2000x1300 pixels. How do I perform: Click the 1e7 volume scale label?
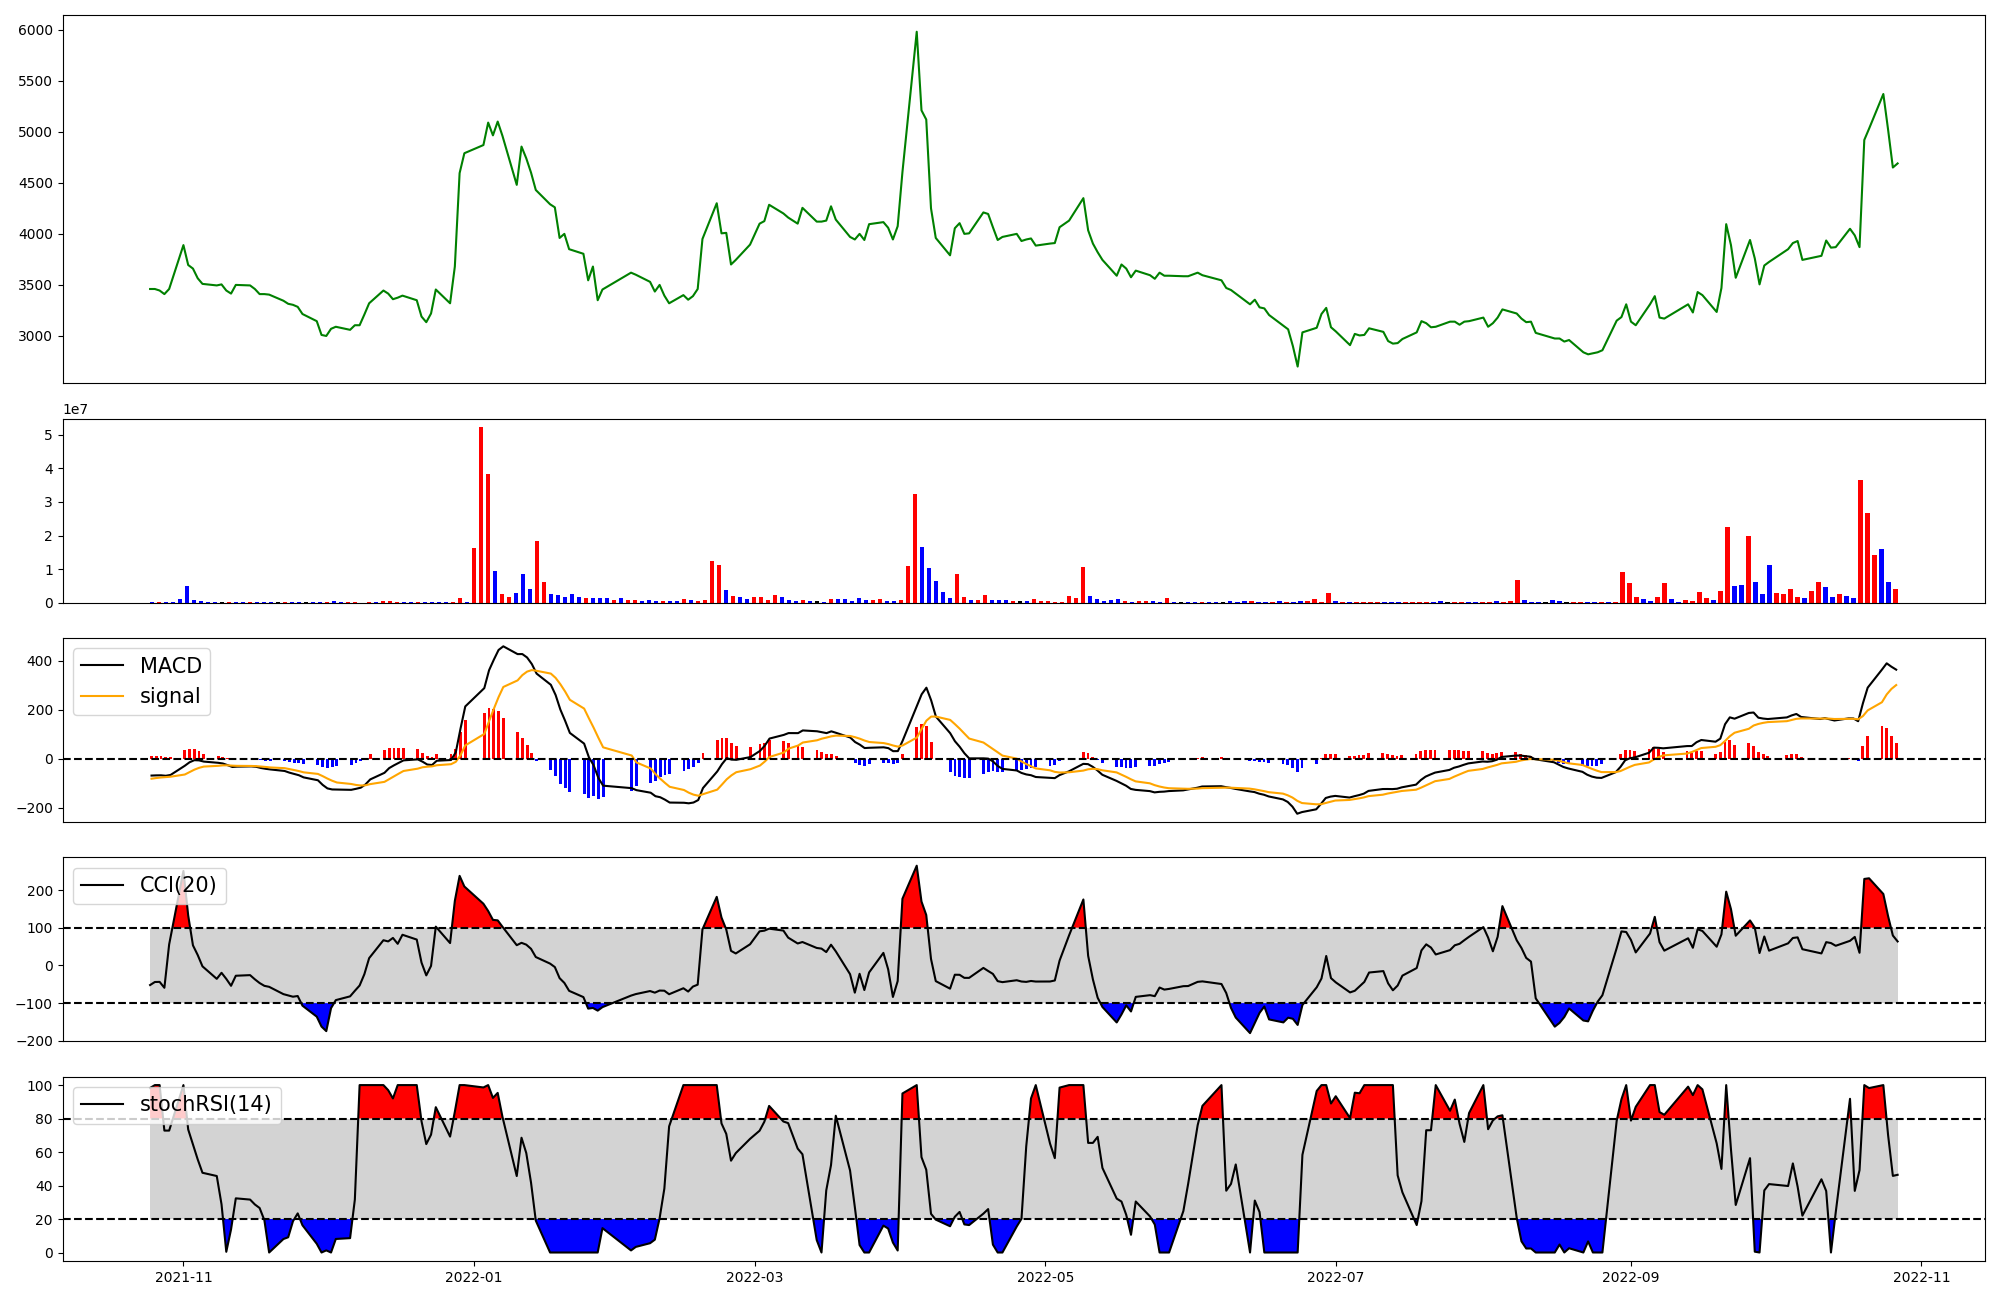click(74, 410)
